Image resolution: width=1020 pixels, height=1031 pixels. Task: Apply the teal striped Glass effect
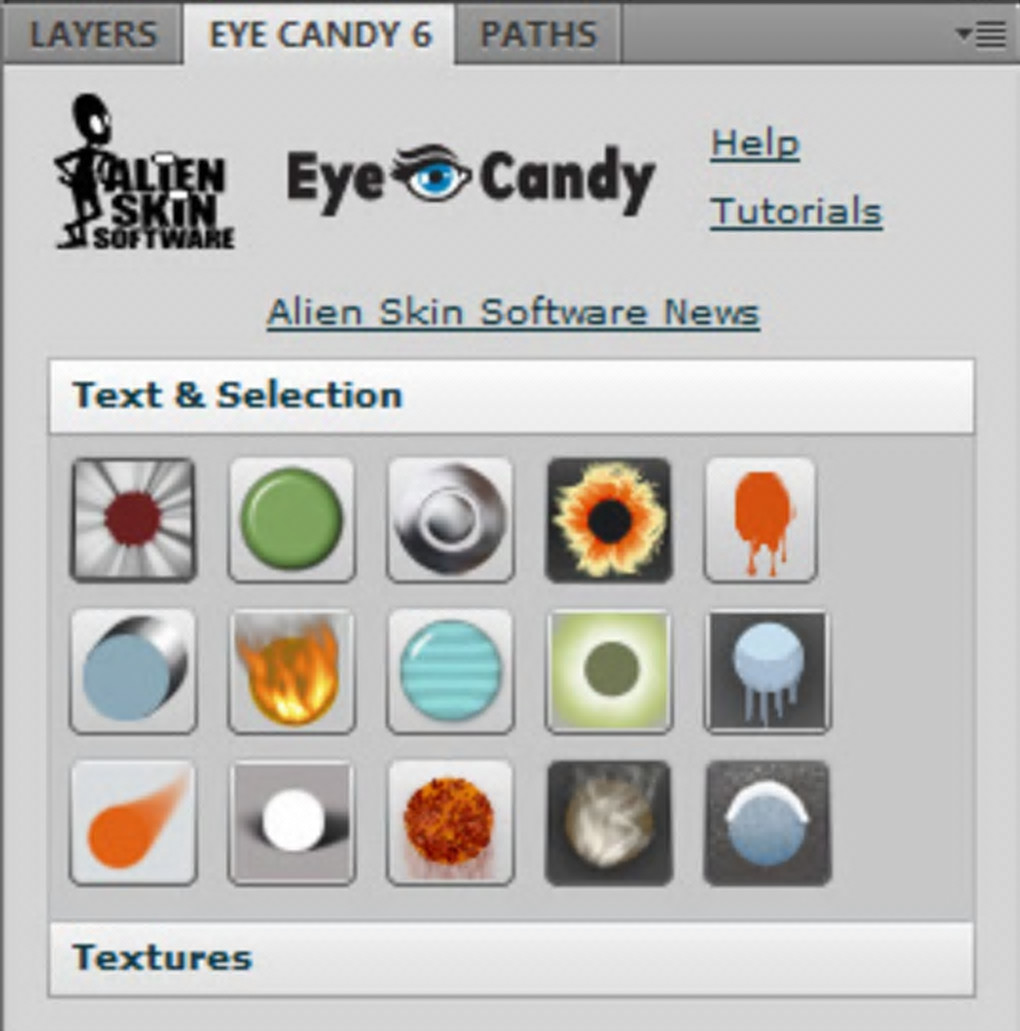point(450,671)
